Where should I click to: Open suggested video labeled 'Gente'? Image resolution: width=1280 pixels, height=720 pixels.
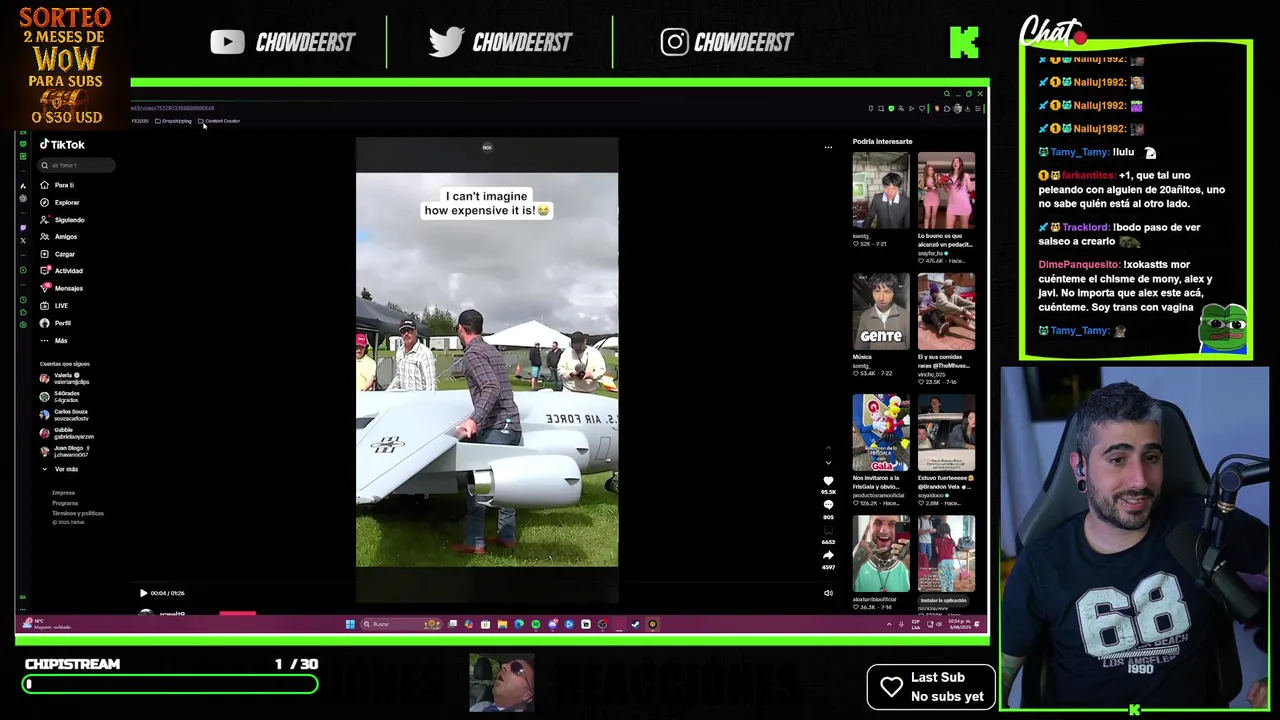881,311
